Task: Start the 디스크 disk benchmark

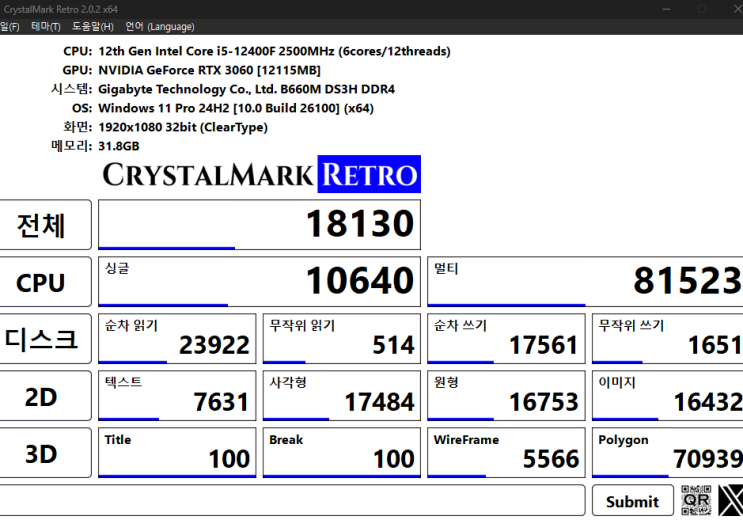Action: (x=45, y=339)
